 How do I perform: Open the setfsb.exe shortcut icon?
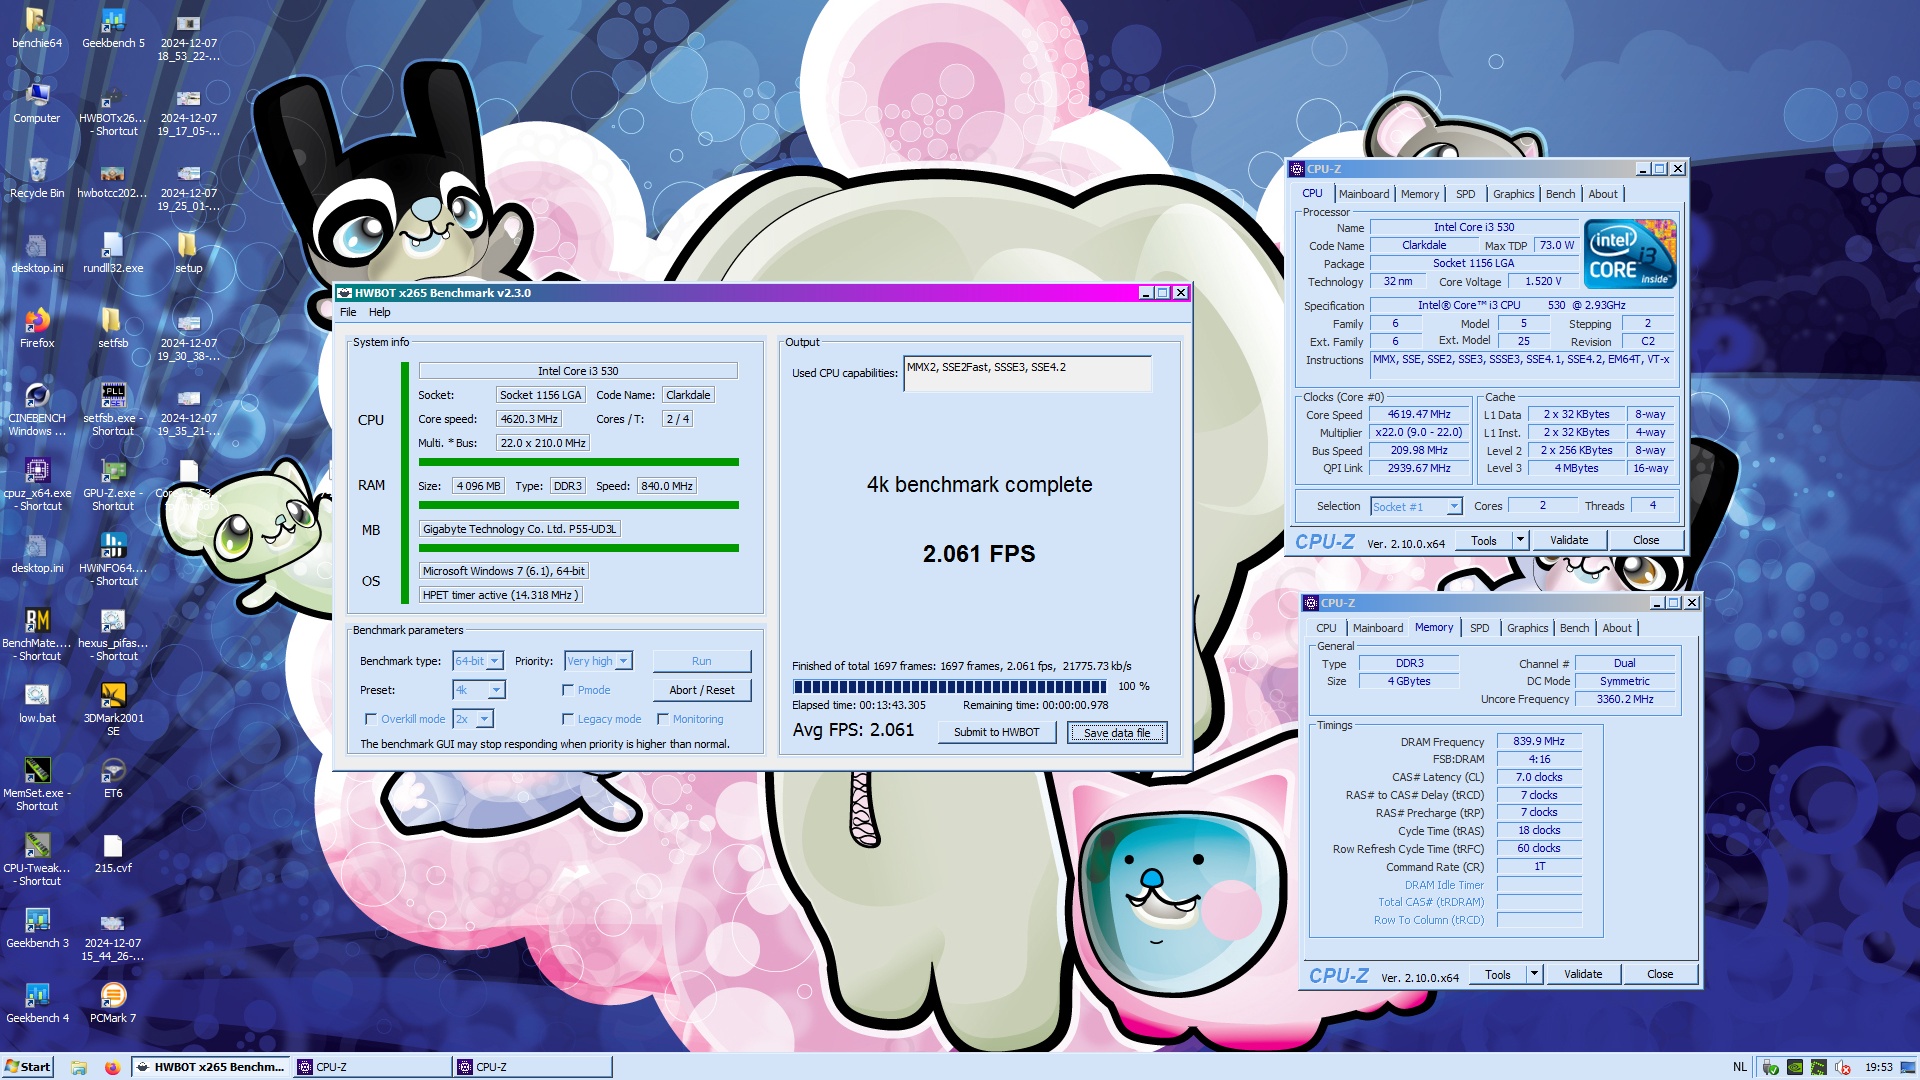113,409
